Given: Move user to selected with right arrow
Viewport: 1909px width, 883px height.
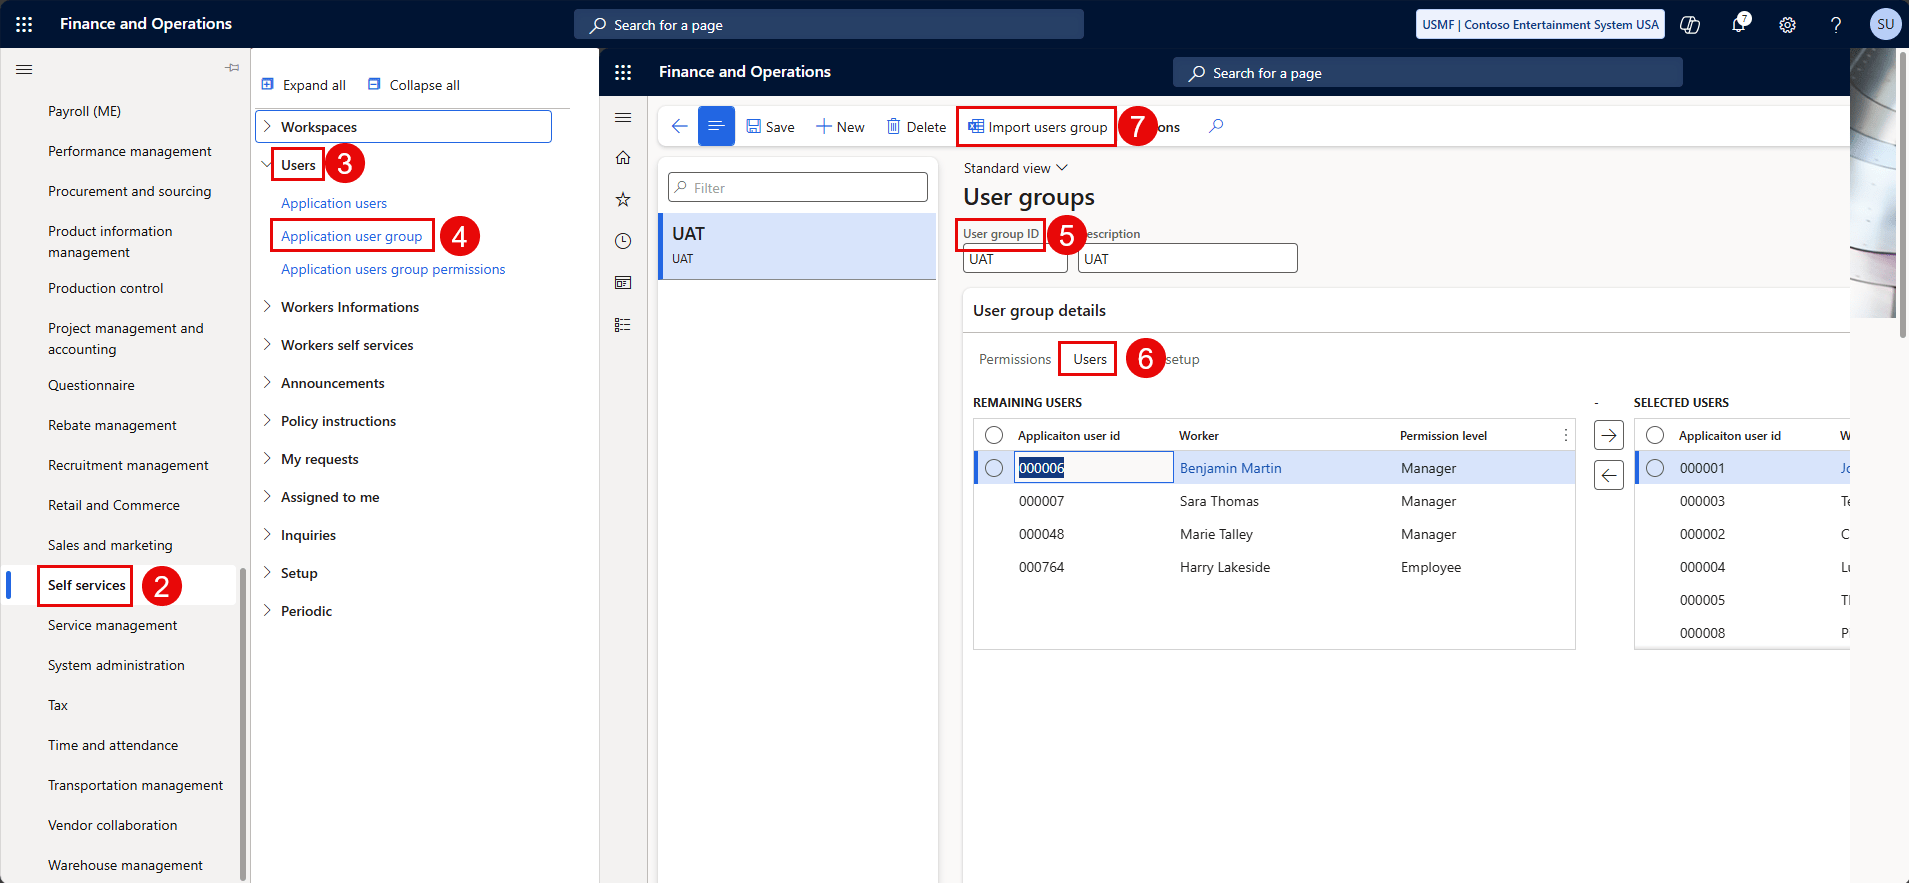Looking at the screenshot, I should 1609,435.
